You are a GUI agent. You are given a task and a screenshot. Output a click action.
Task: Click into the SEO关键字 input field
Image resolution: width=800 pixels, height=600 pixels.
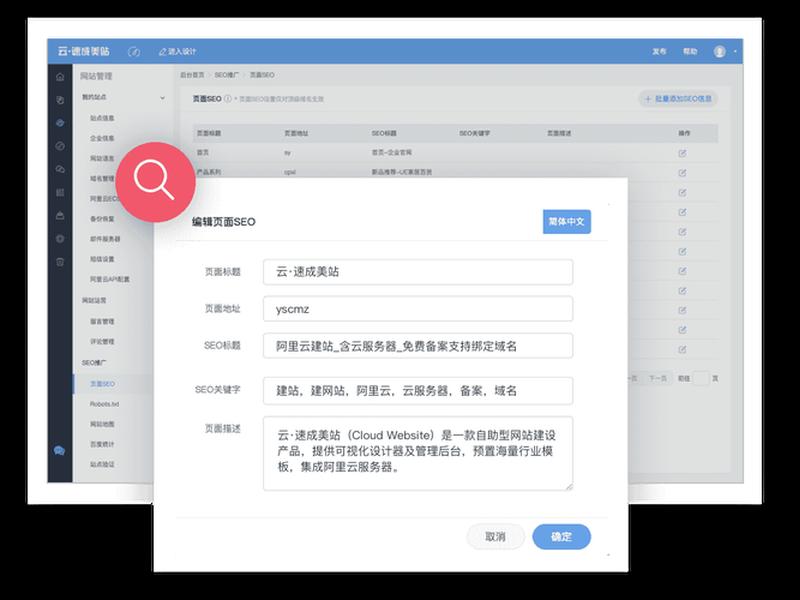click(418, 391)
